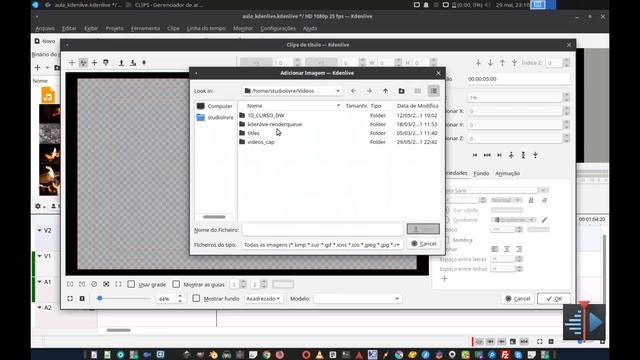Go to parent directory in file dialog
Screen dimensions: 640x360
pos(385,91)
